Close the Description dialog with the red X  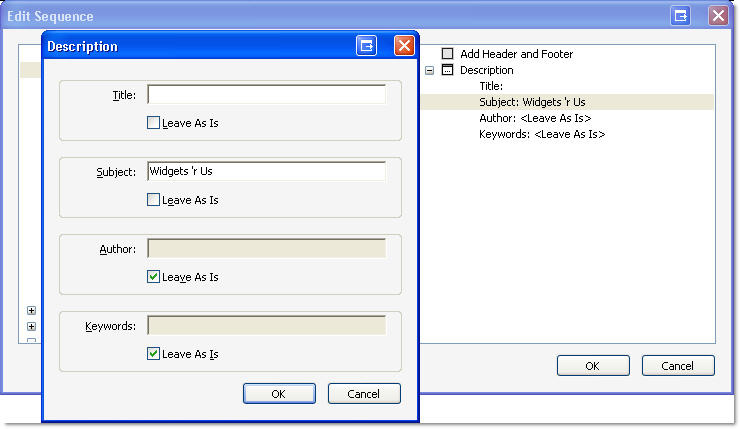coord(403,46)
